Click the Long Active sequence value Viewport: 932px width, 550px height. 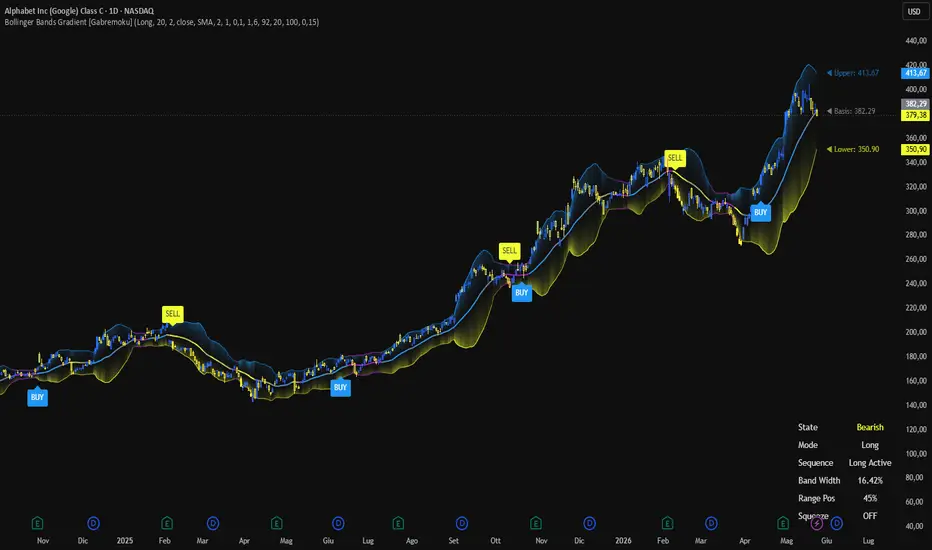click(x=870, y=463)
